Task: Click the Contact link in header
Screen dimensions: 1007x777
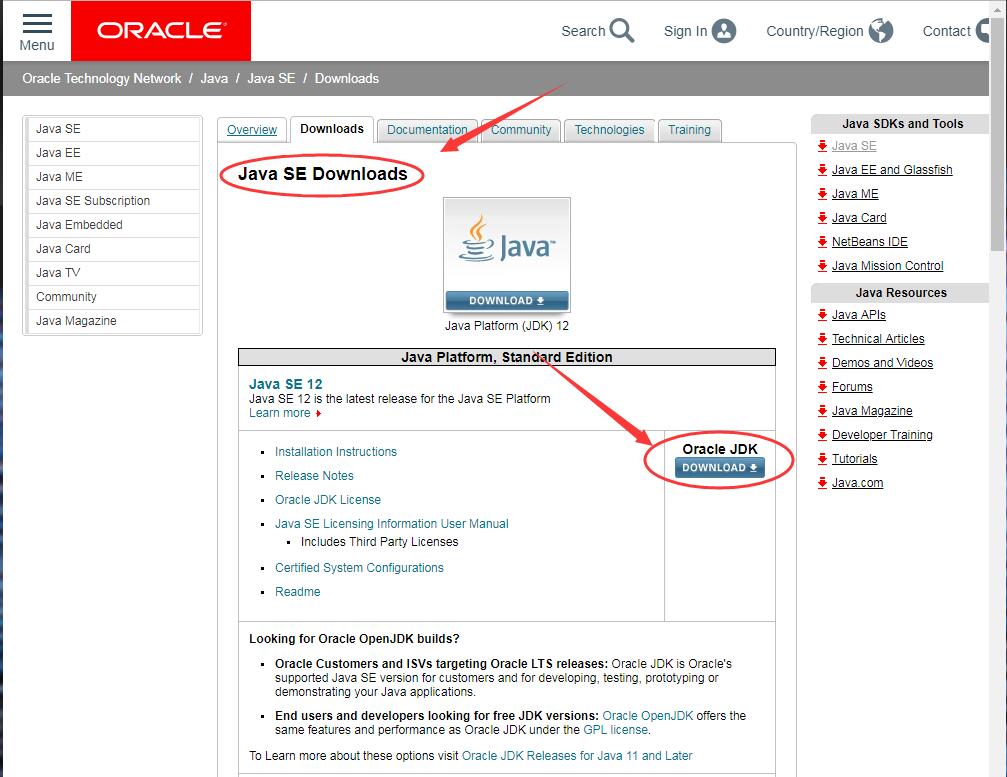Action: [x=947, y=31]
